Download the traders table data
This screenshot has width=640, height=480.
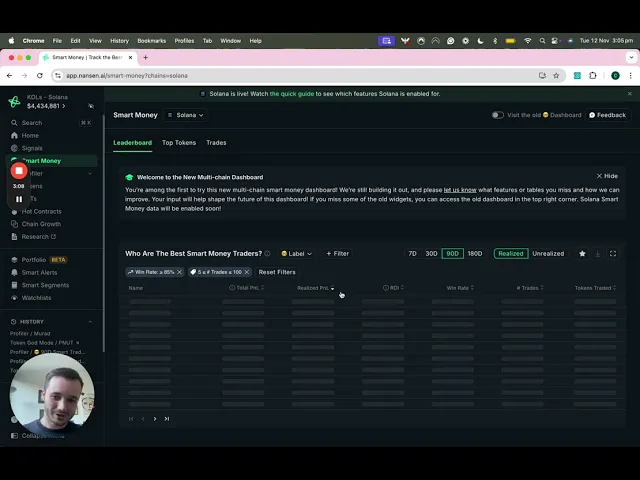[x=598, y=254]
